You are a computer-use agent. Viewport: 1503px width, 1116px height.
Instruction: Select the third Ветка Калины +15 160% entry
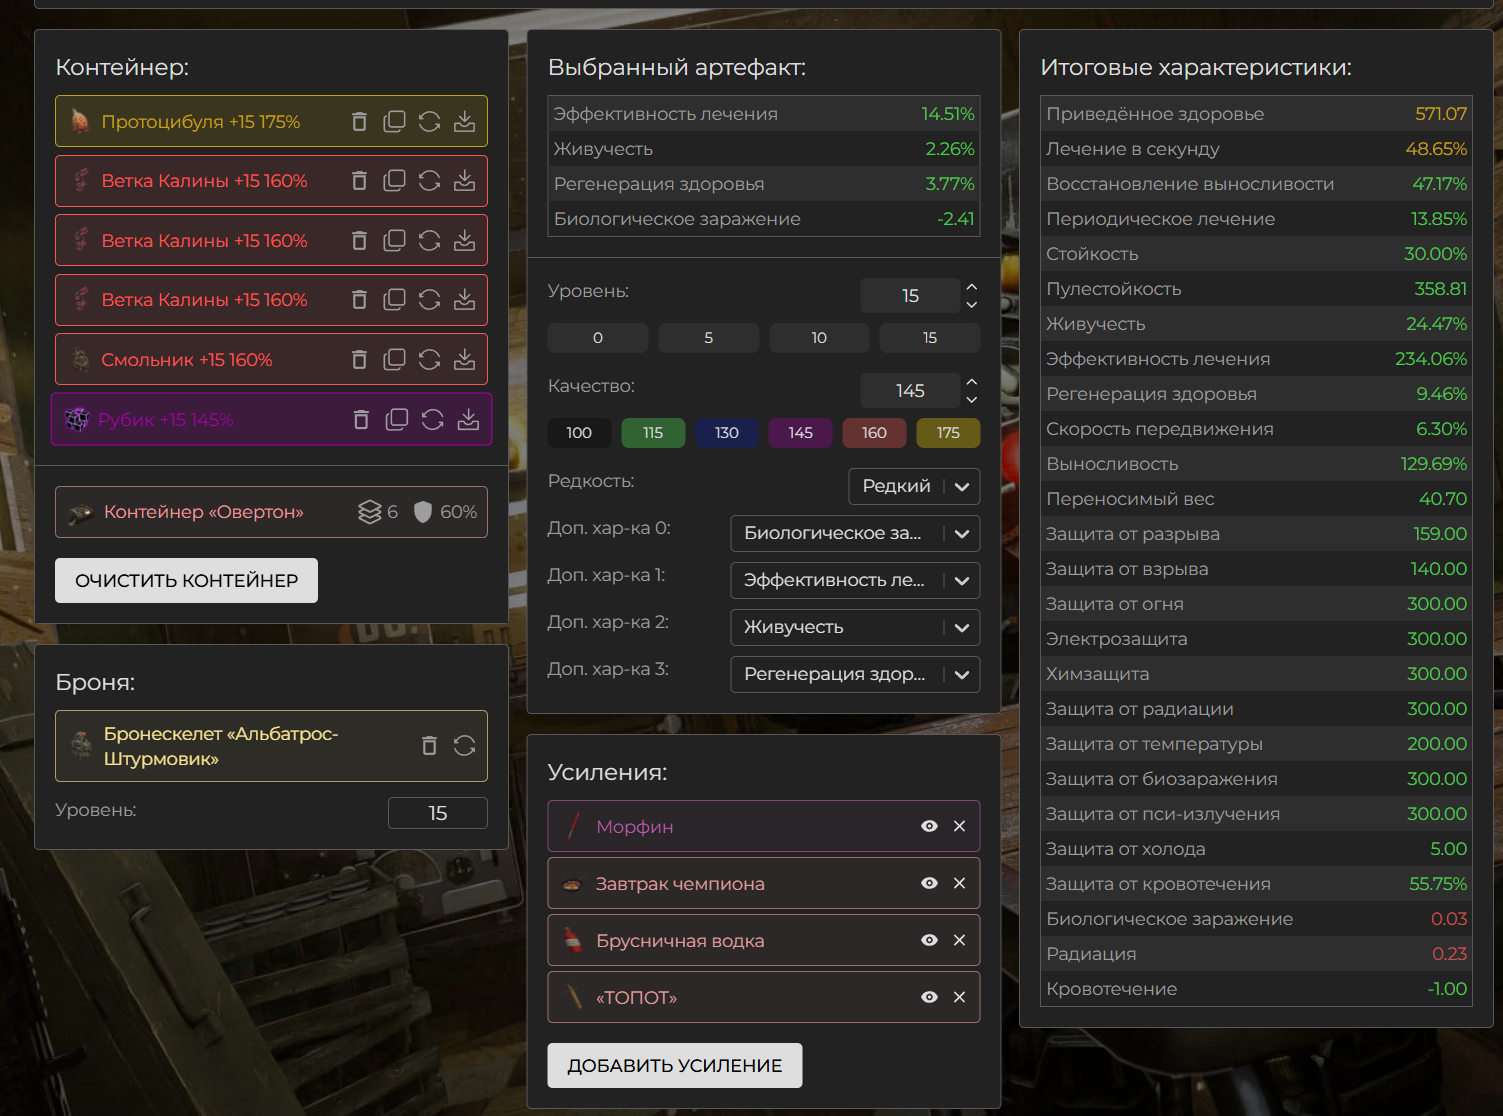205,300
